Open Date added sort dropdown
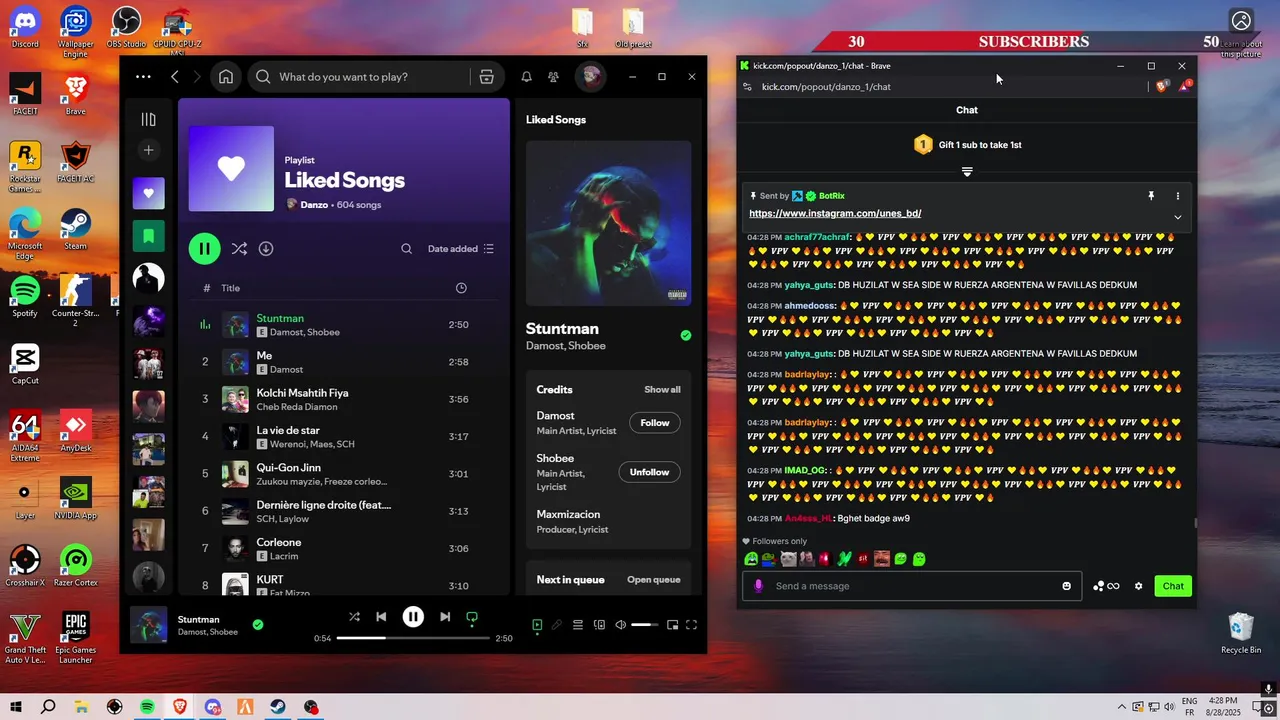 (x=461, y=249)
